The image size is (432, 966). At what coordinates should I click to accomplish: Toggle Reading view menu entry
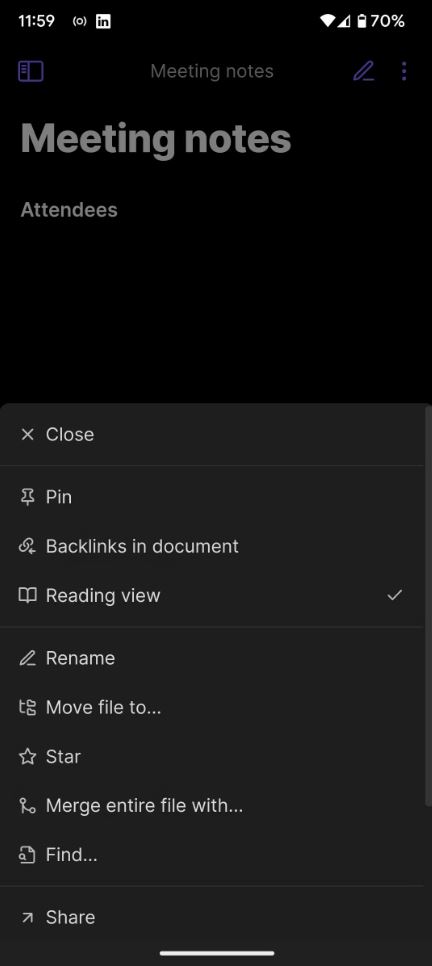(x=212, y=596)
